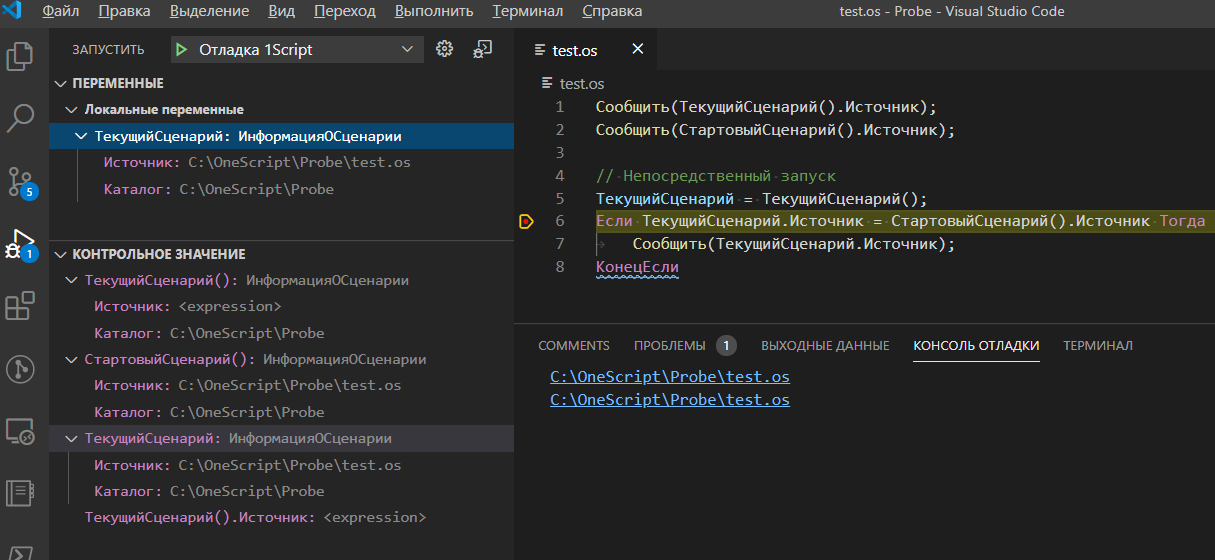Select Каталог row under СтартовыйСценарий() watch

(x=281, y=412)
